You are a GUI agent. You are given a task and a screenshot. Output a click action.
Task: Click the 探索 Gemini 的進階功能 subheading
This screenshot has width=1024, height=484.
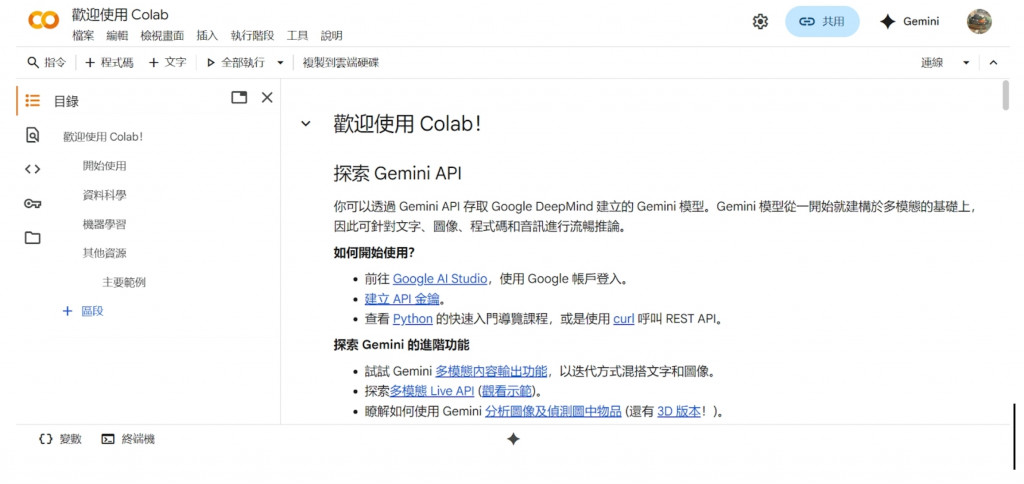401,345
